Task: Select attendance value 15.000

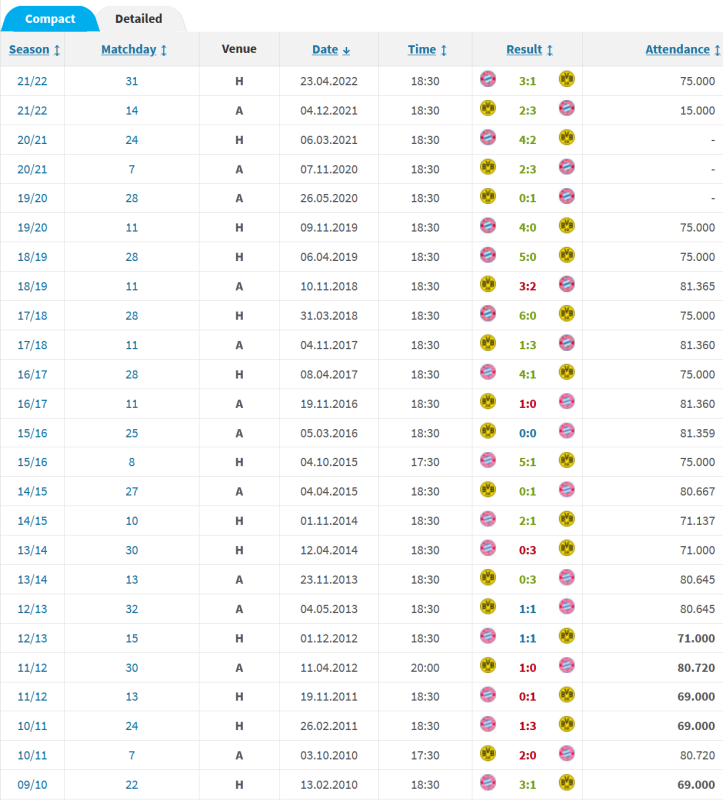Action: 697,111
